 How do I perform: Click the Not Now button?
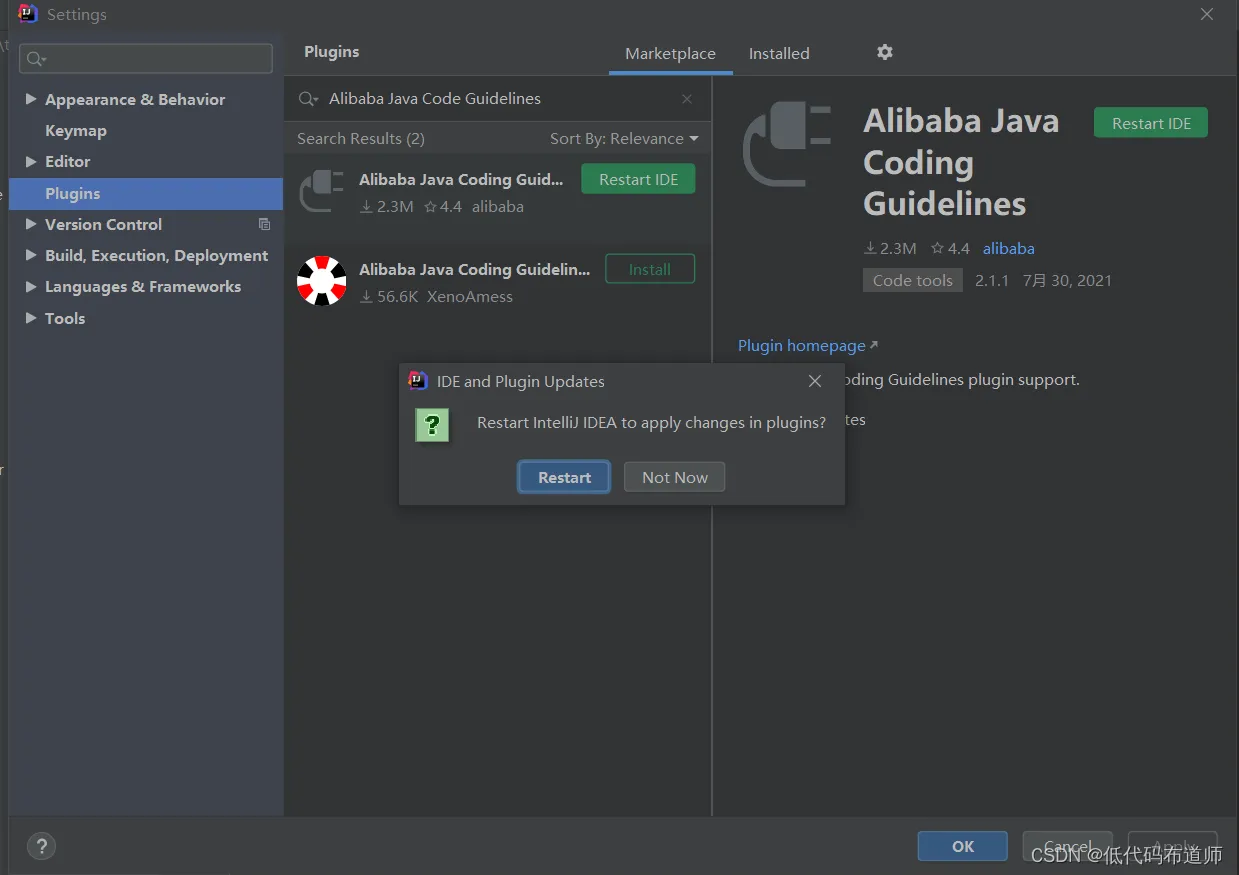pyautogui.click(x=675, y=477)
